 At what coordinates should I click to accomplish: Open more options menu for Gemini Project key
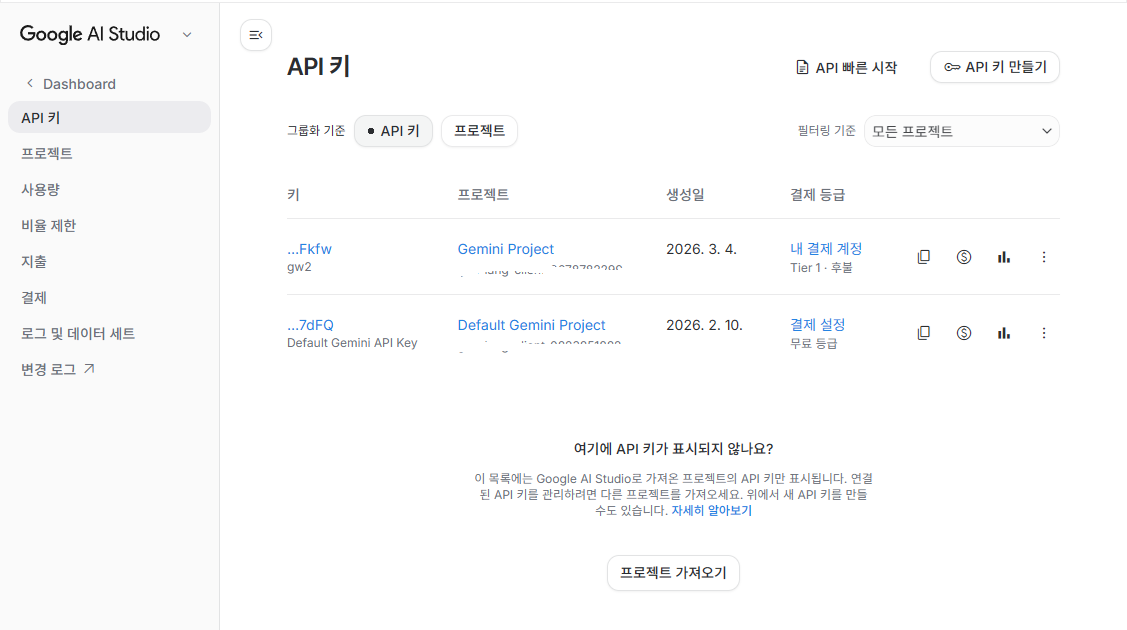coord(1044,256)
